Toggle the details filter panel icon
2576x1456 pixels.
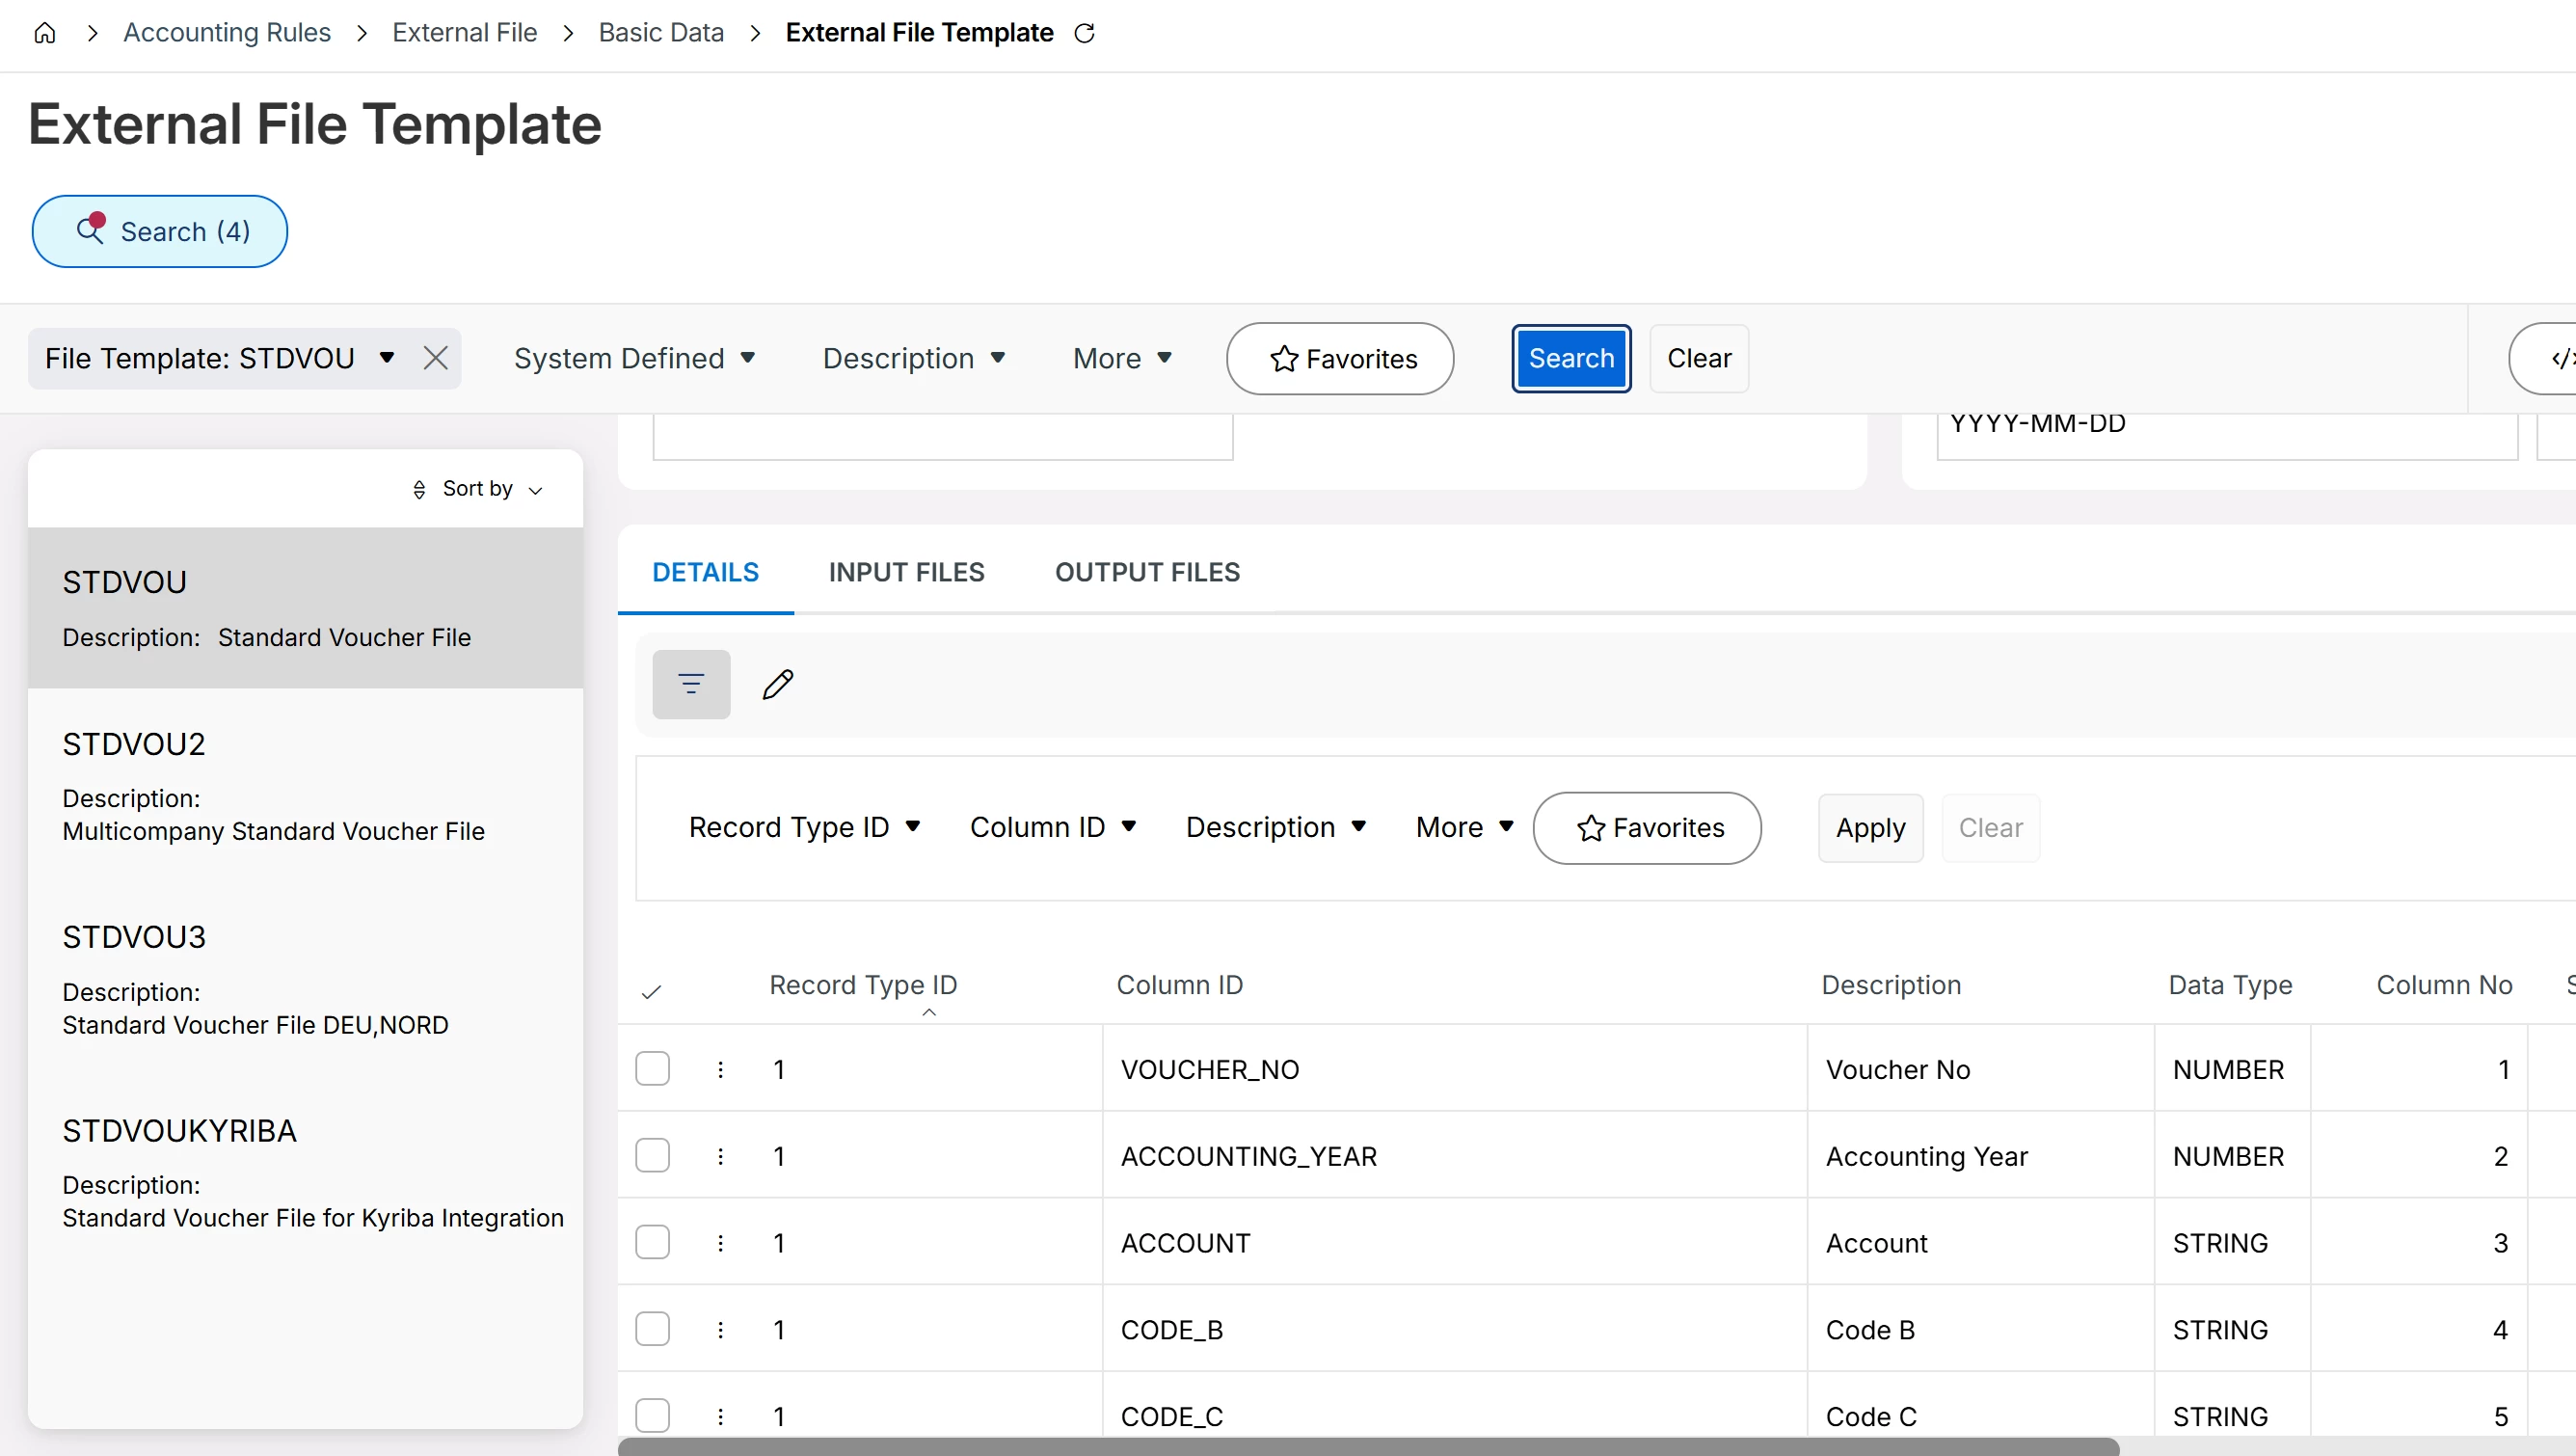pyautogui.click(x=691, y=684)
